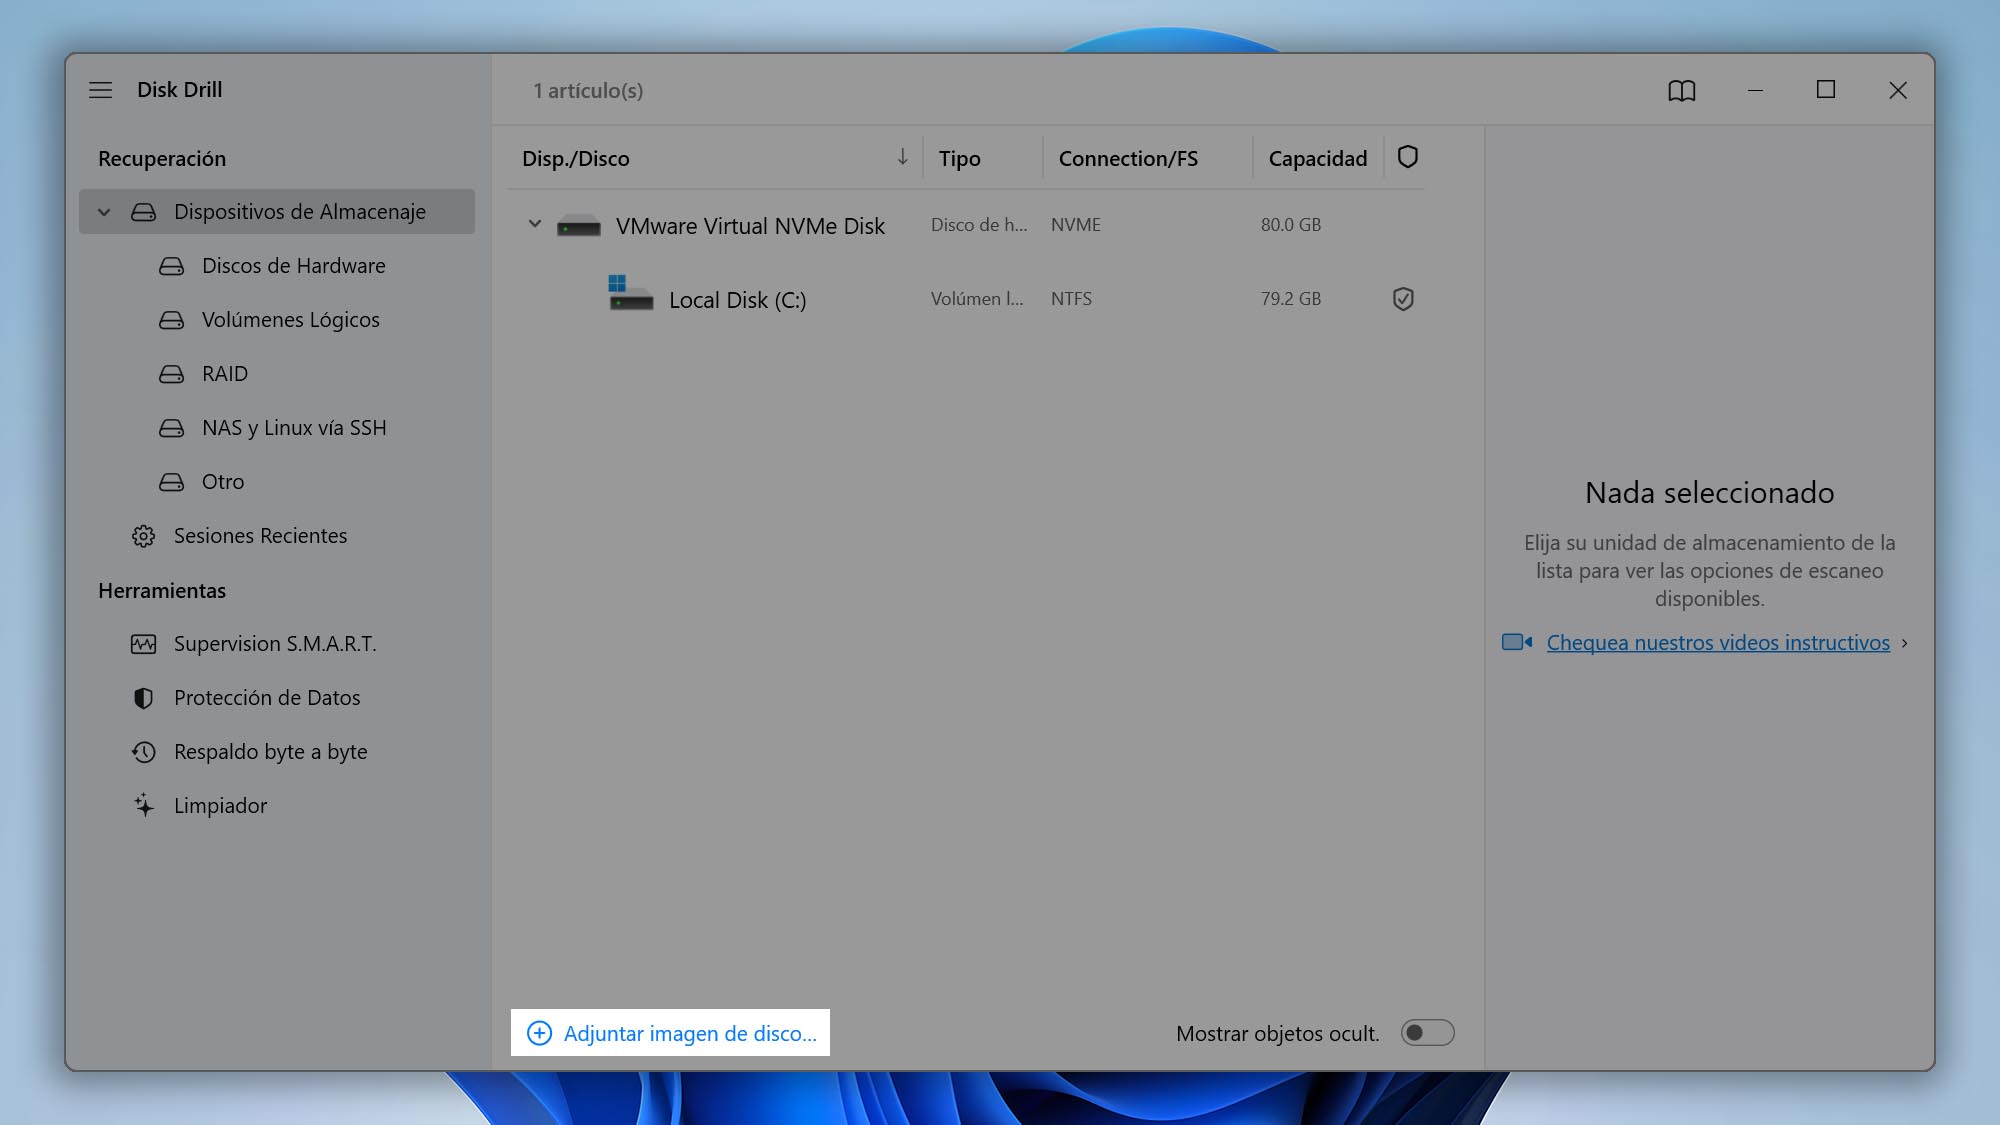Click the NTFS file system cell
This screenshot has height=1125, width=2000.
coord(1071,299)
